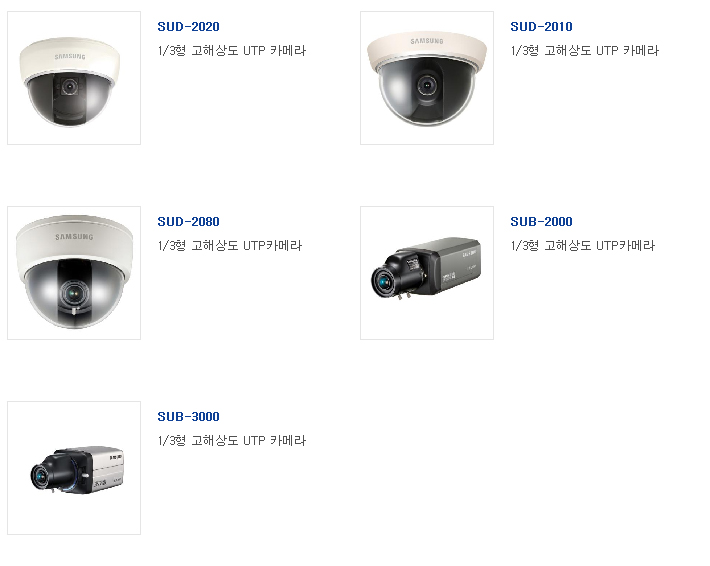Open the SUD-2080 product title
This screenshot has height=566, width=710.
tap(188, 222)
